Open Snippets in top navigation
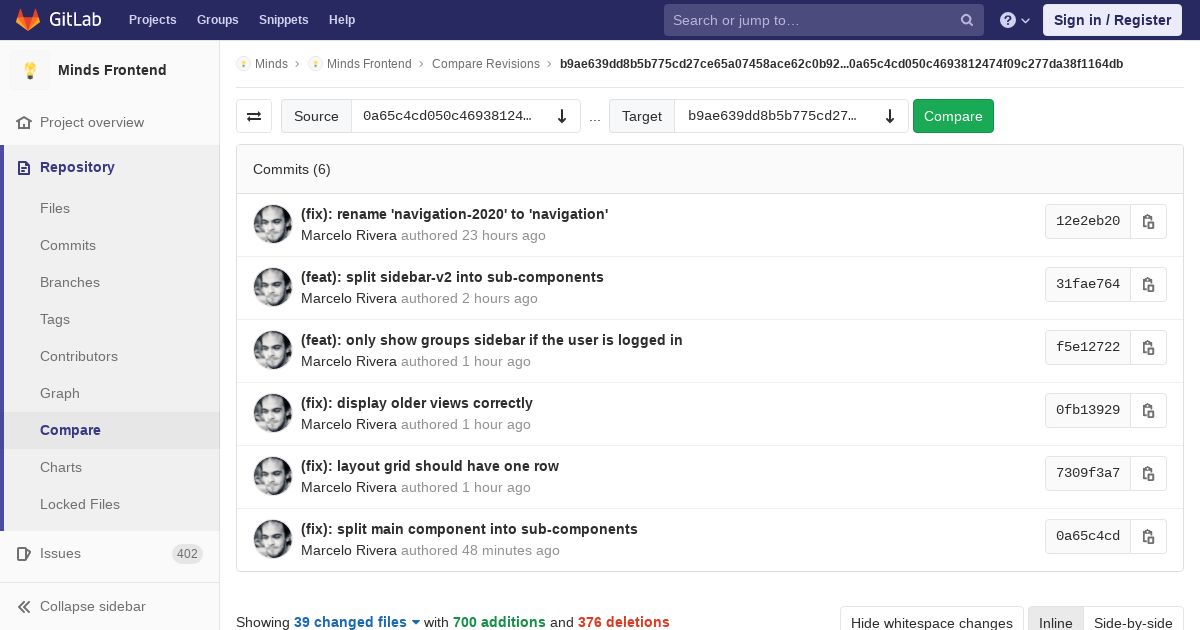 (x=284, y=20)
